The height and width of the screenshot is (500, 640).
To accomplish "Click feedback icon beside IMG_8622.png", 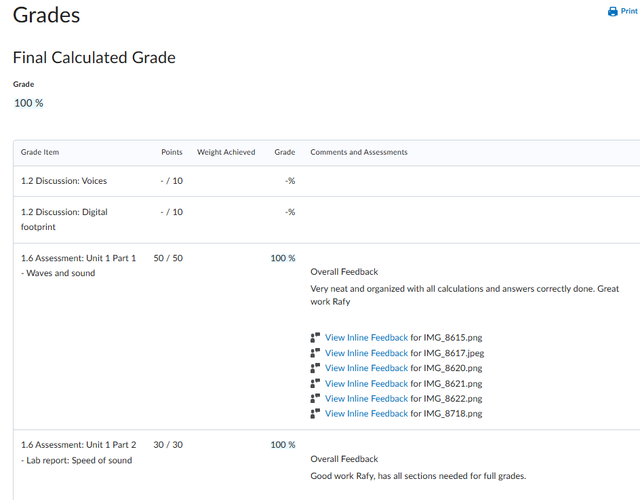I will click(x=315, y=398).
